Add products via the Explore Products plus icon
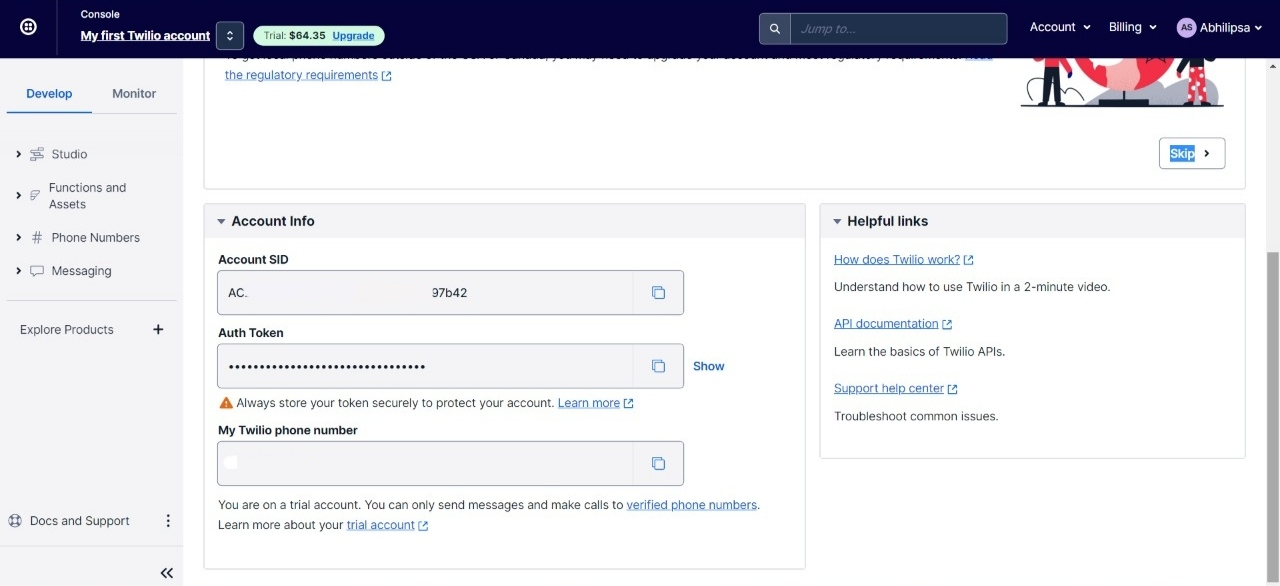The width and height of the screenshot is (1280, 586). click(x=157, y=329)
